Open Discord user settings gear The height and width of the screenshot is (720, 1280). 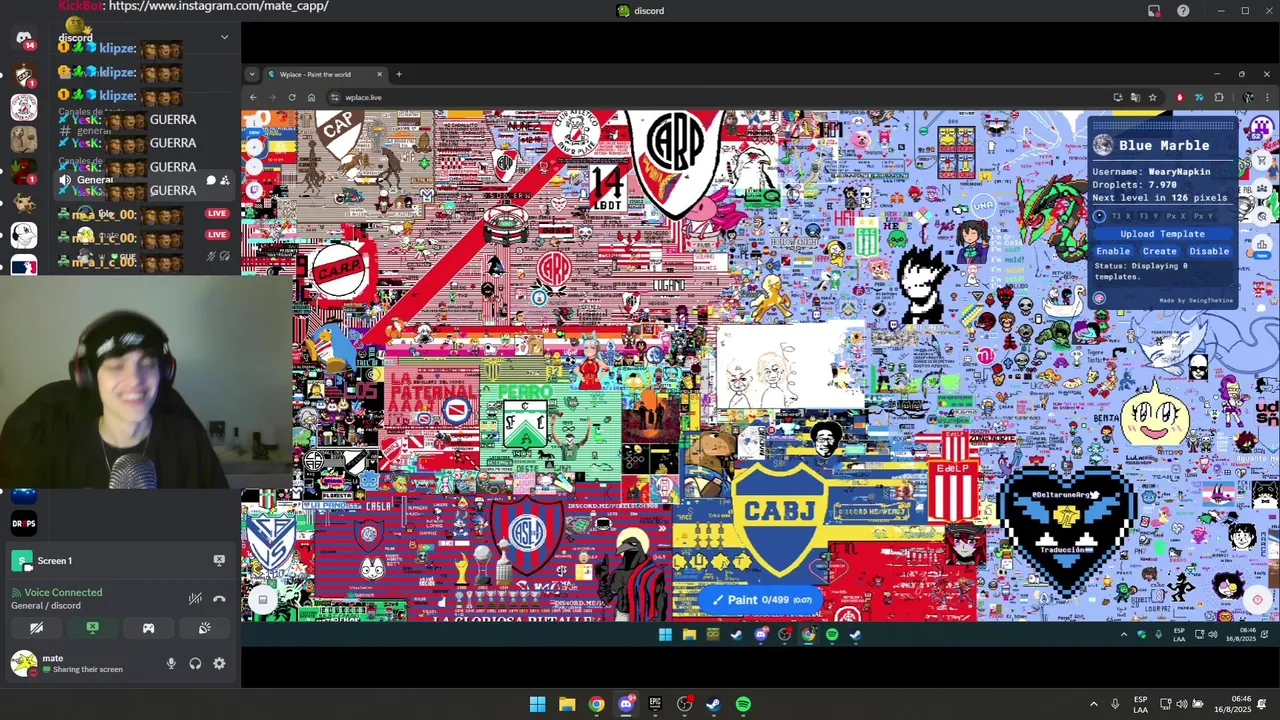219,663
